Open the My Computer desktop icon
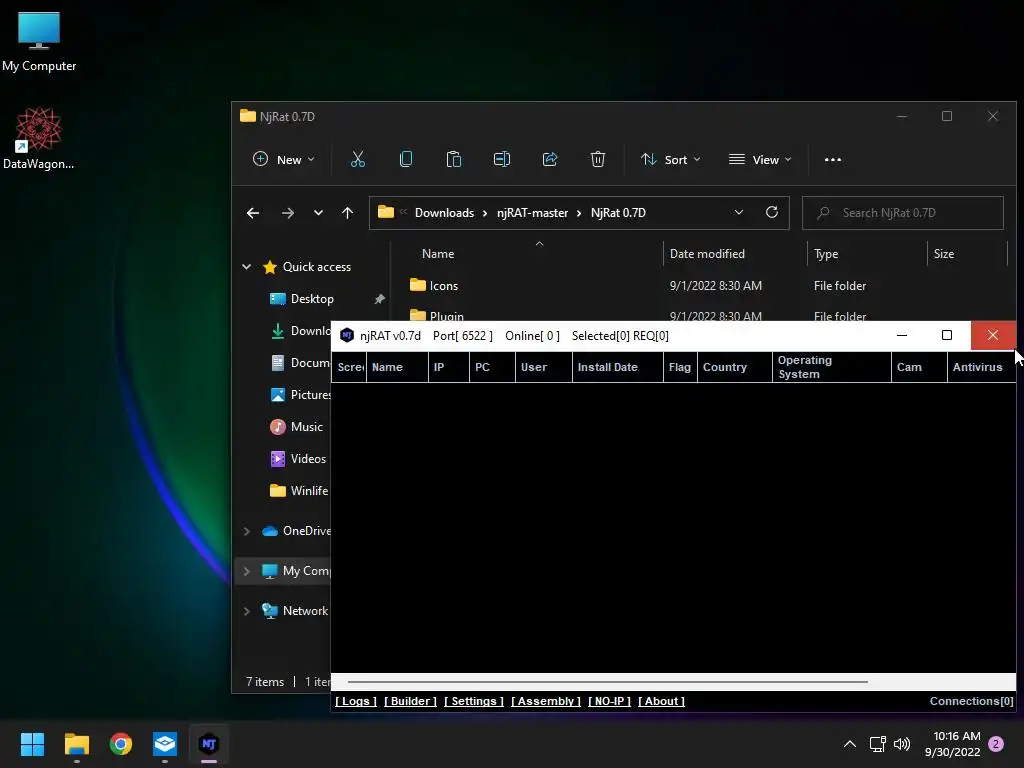Viewport: 1024px width, 768px height. 39,41
